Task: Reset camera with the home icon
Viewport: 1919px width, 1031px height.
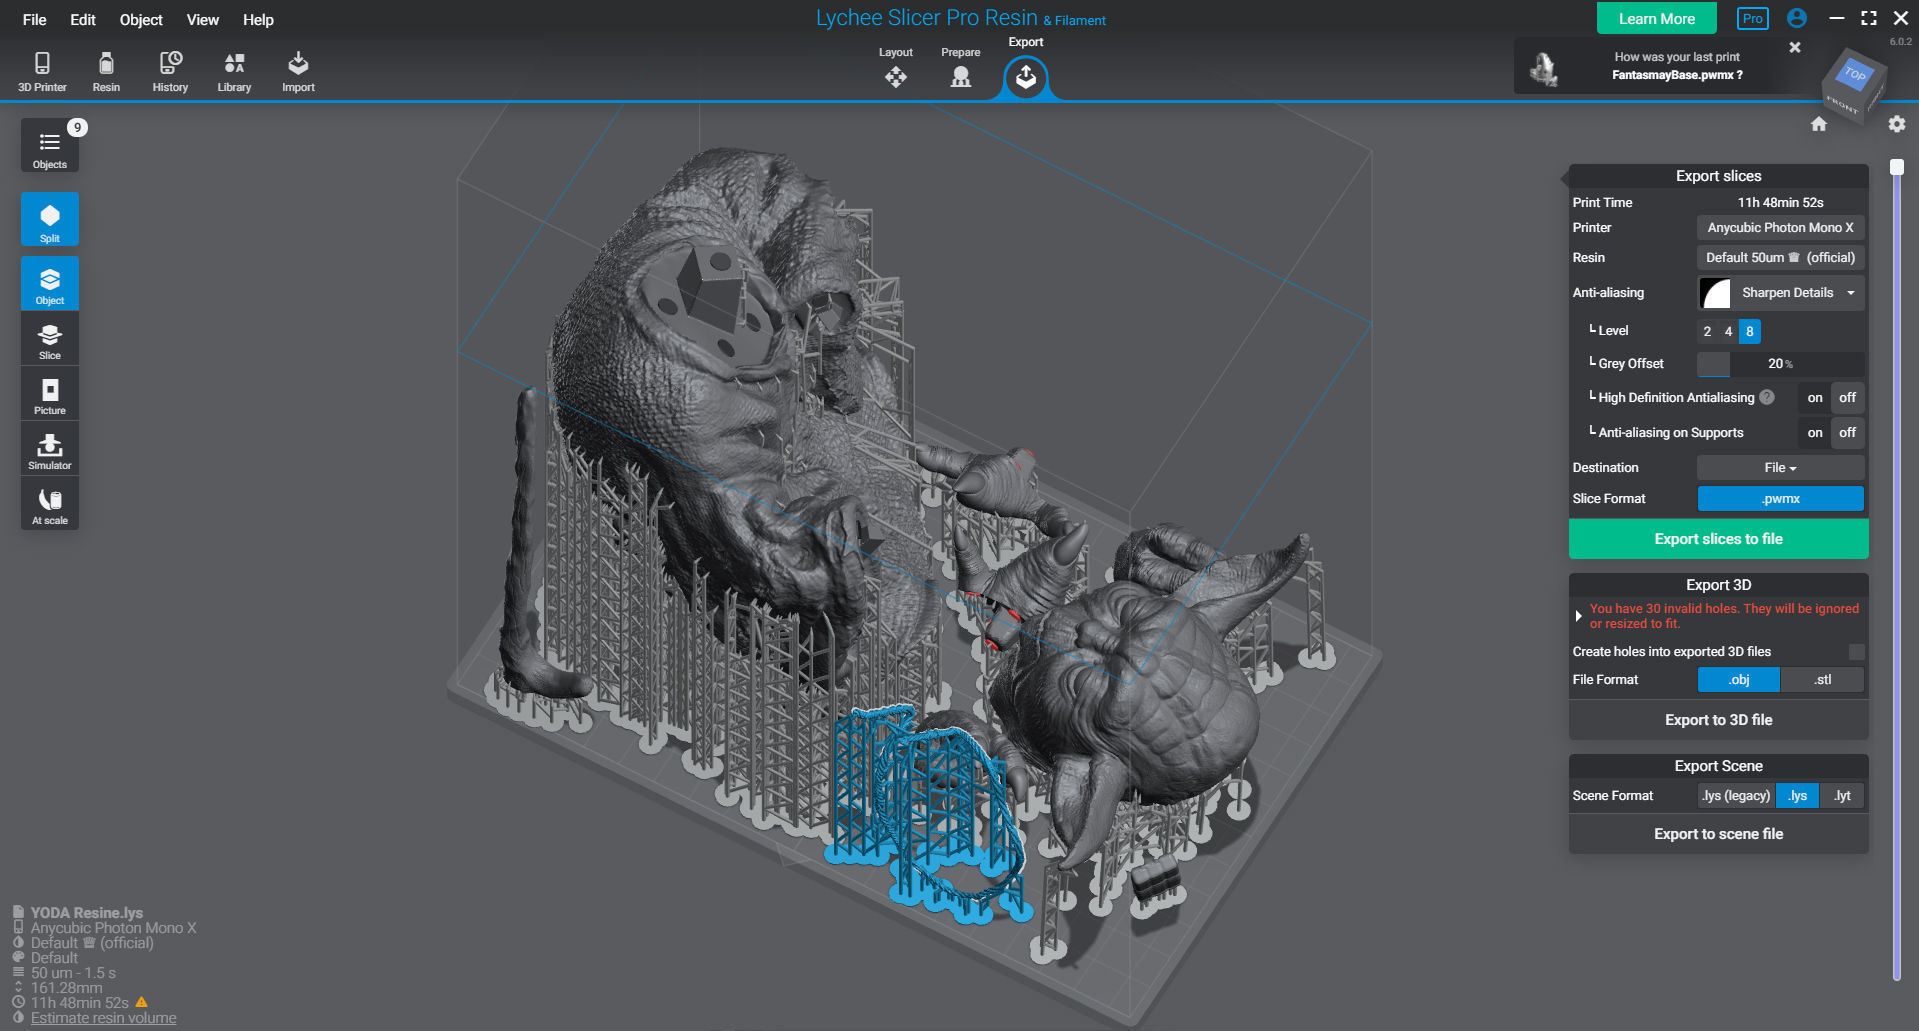Action: [1819, 124]
